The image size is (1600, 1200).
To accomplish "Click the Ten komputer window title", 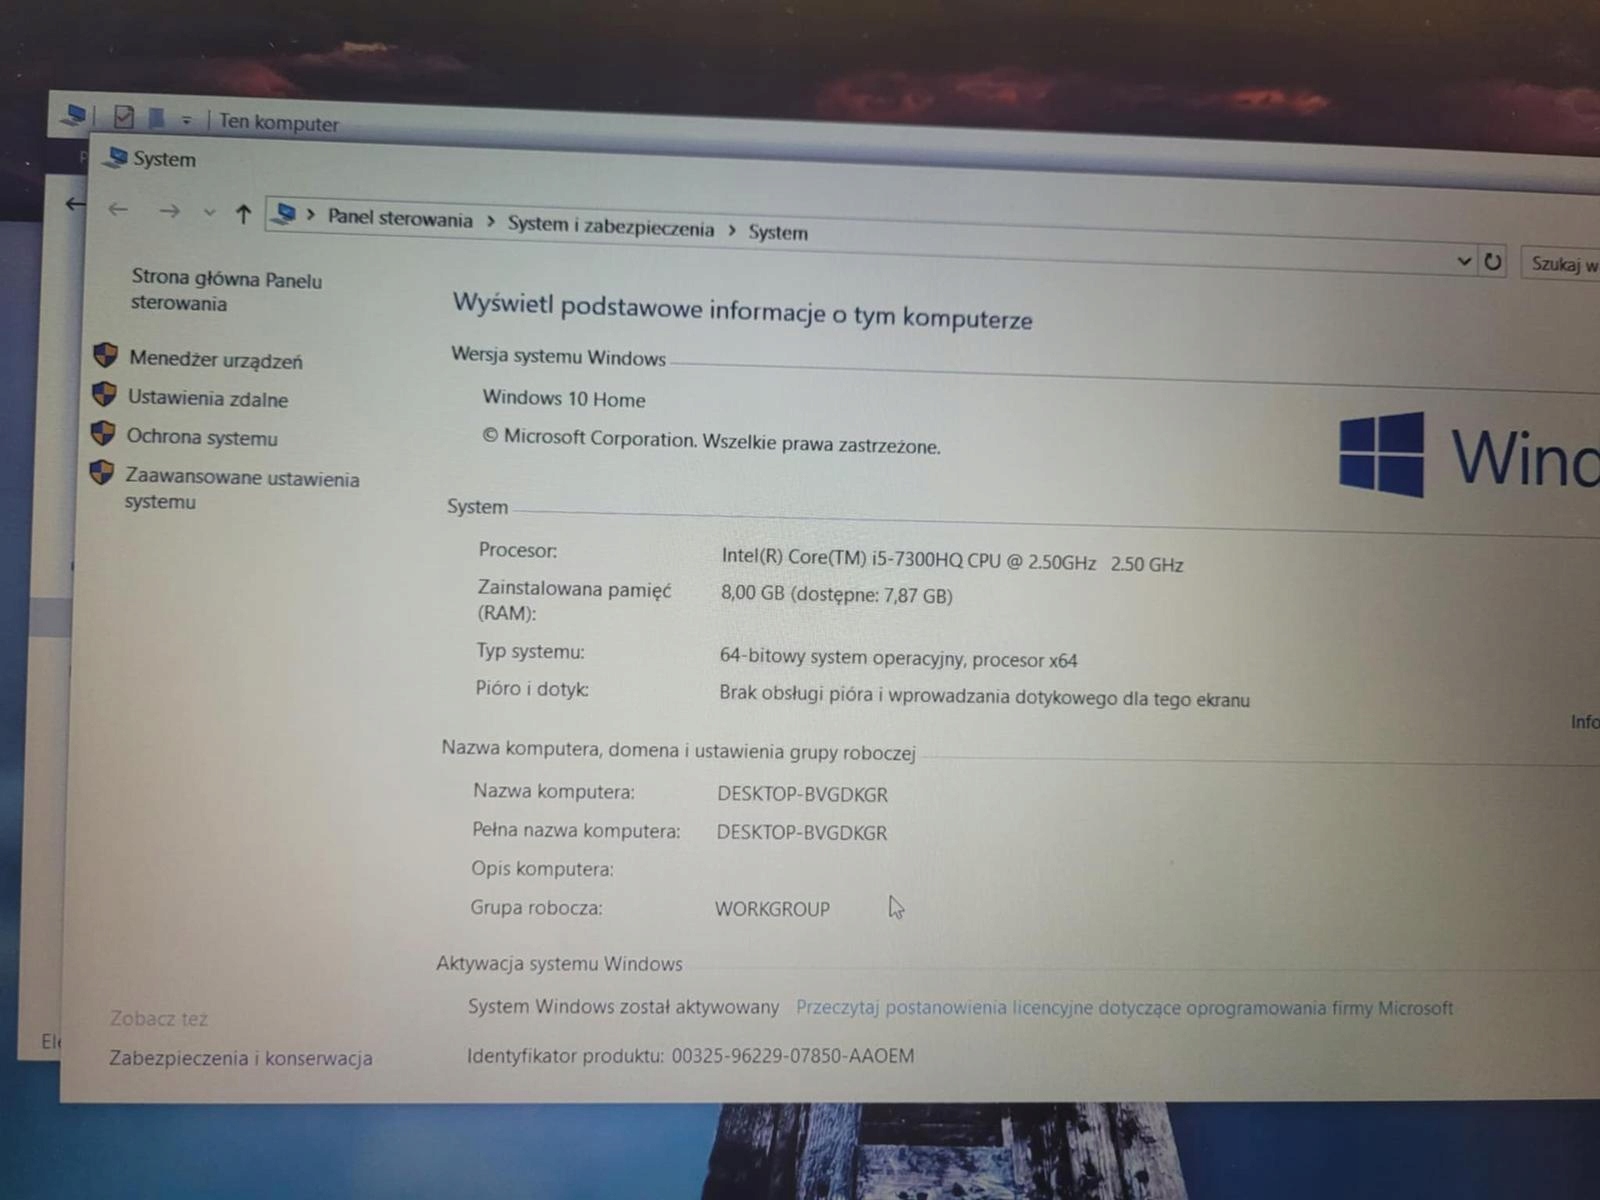I will [279, 123].
